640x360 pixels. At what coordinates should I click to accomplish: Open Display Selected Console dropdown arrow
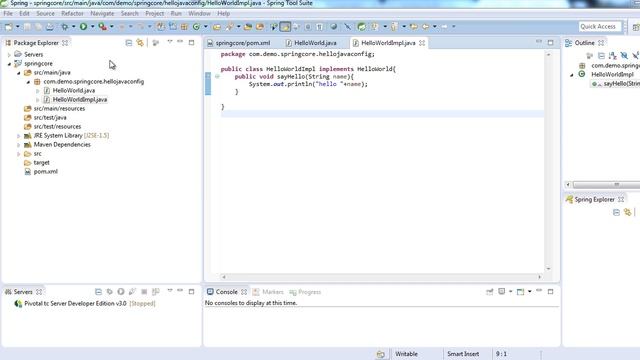[511, 291]
